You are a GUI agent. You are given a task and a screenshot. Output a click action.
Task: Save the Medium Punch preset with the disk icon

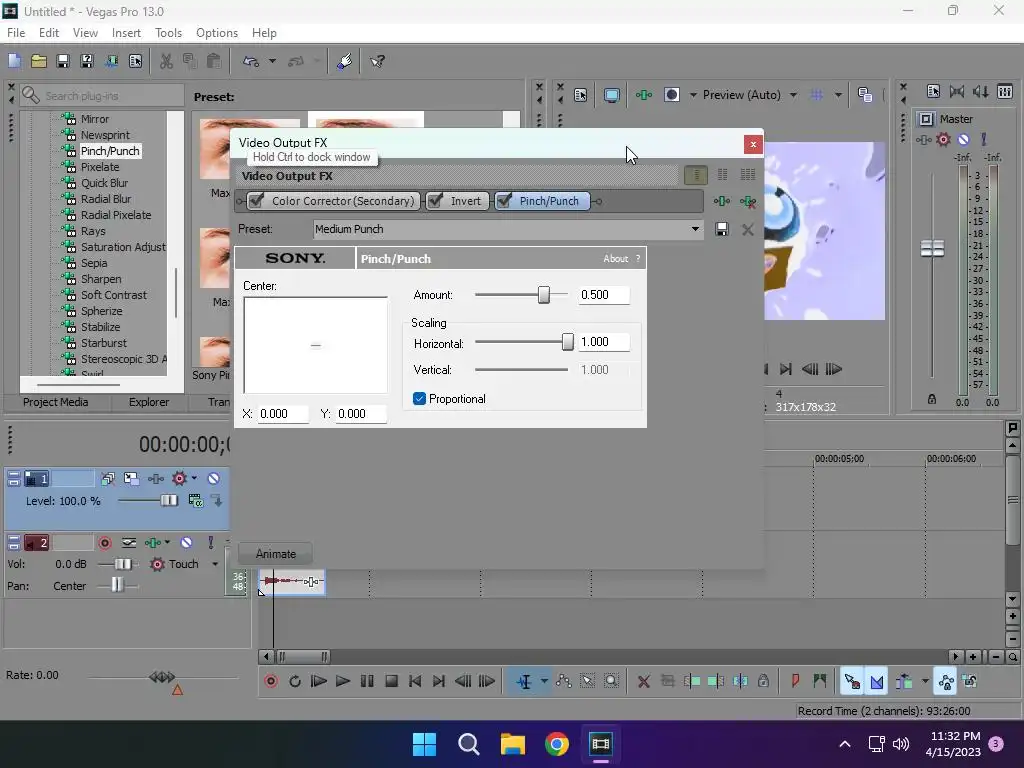(x=722, y=229)
